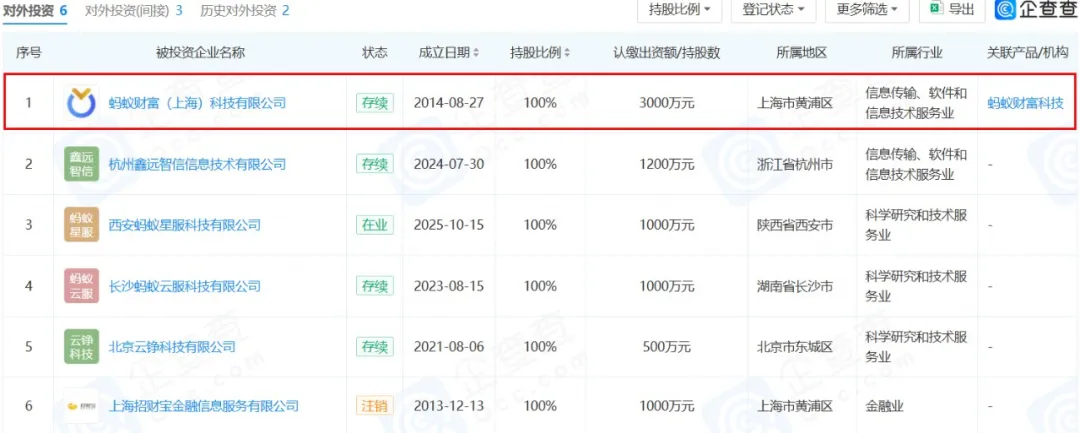1080x433 pixels.
Task: Click 存续 status tag for 长沙蚂蚁云服
Action: [375, 286]
